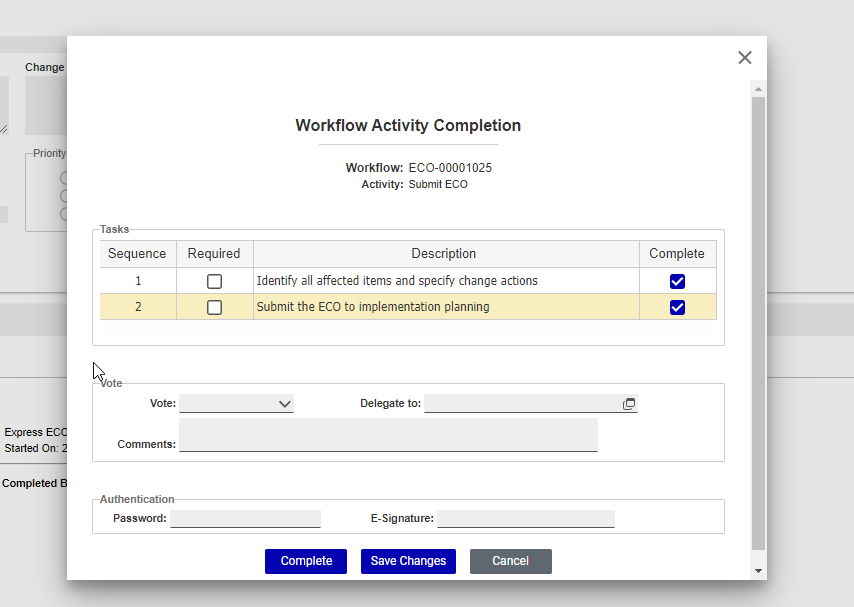
Task: Uncheck Complete for Identify all affected items
Action: click(677, 281)
